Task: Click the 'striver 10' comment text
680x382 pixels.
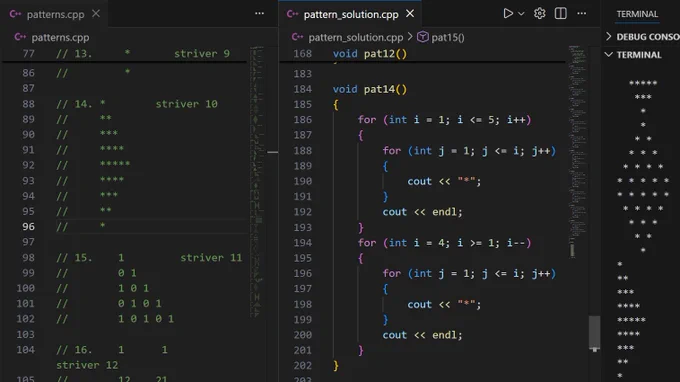Action: click(x=186, y=104)
